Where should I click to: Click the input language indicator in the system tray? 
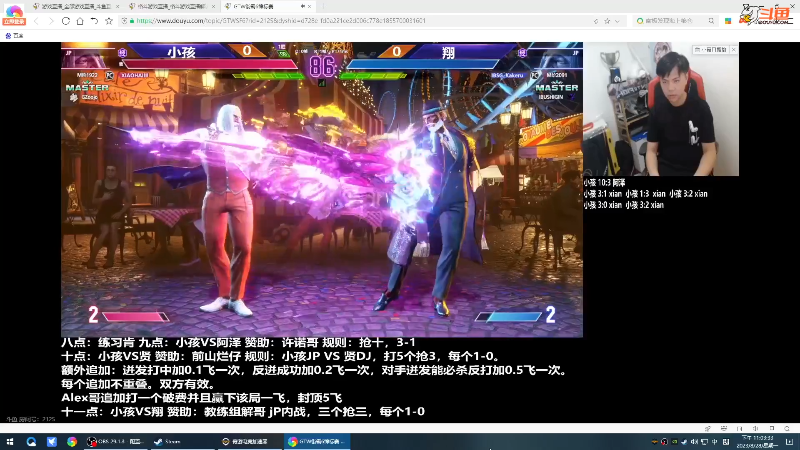pos(715,442)
